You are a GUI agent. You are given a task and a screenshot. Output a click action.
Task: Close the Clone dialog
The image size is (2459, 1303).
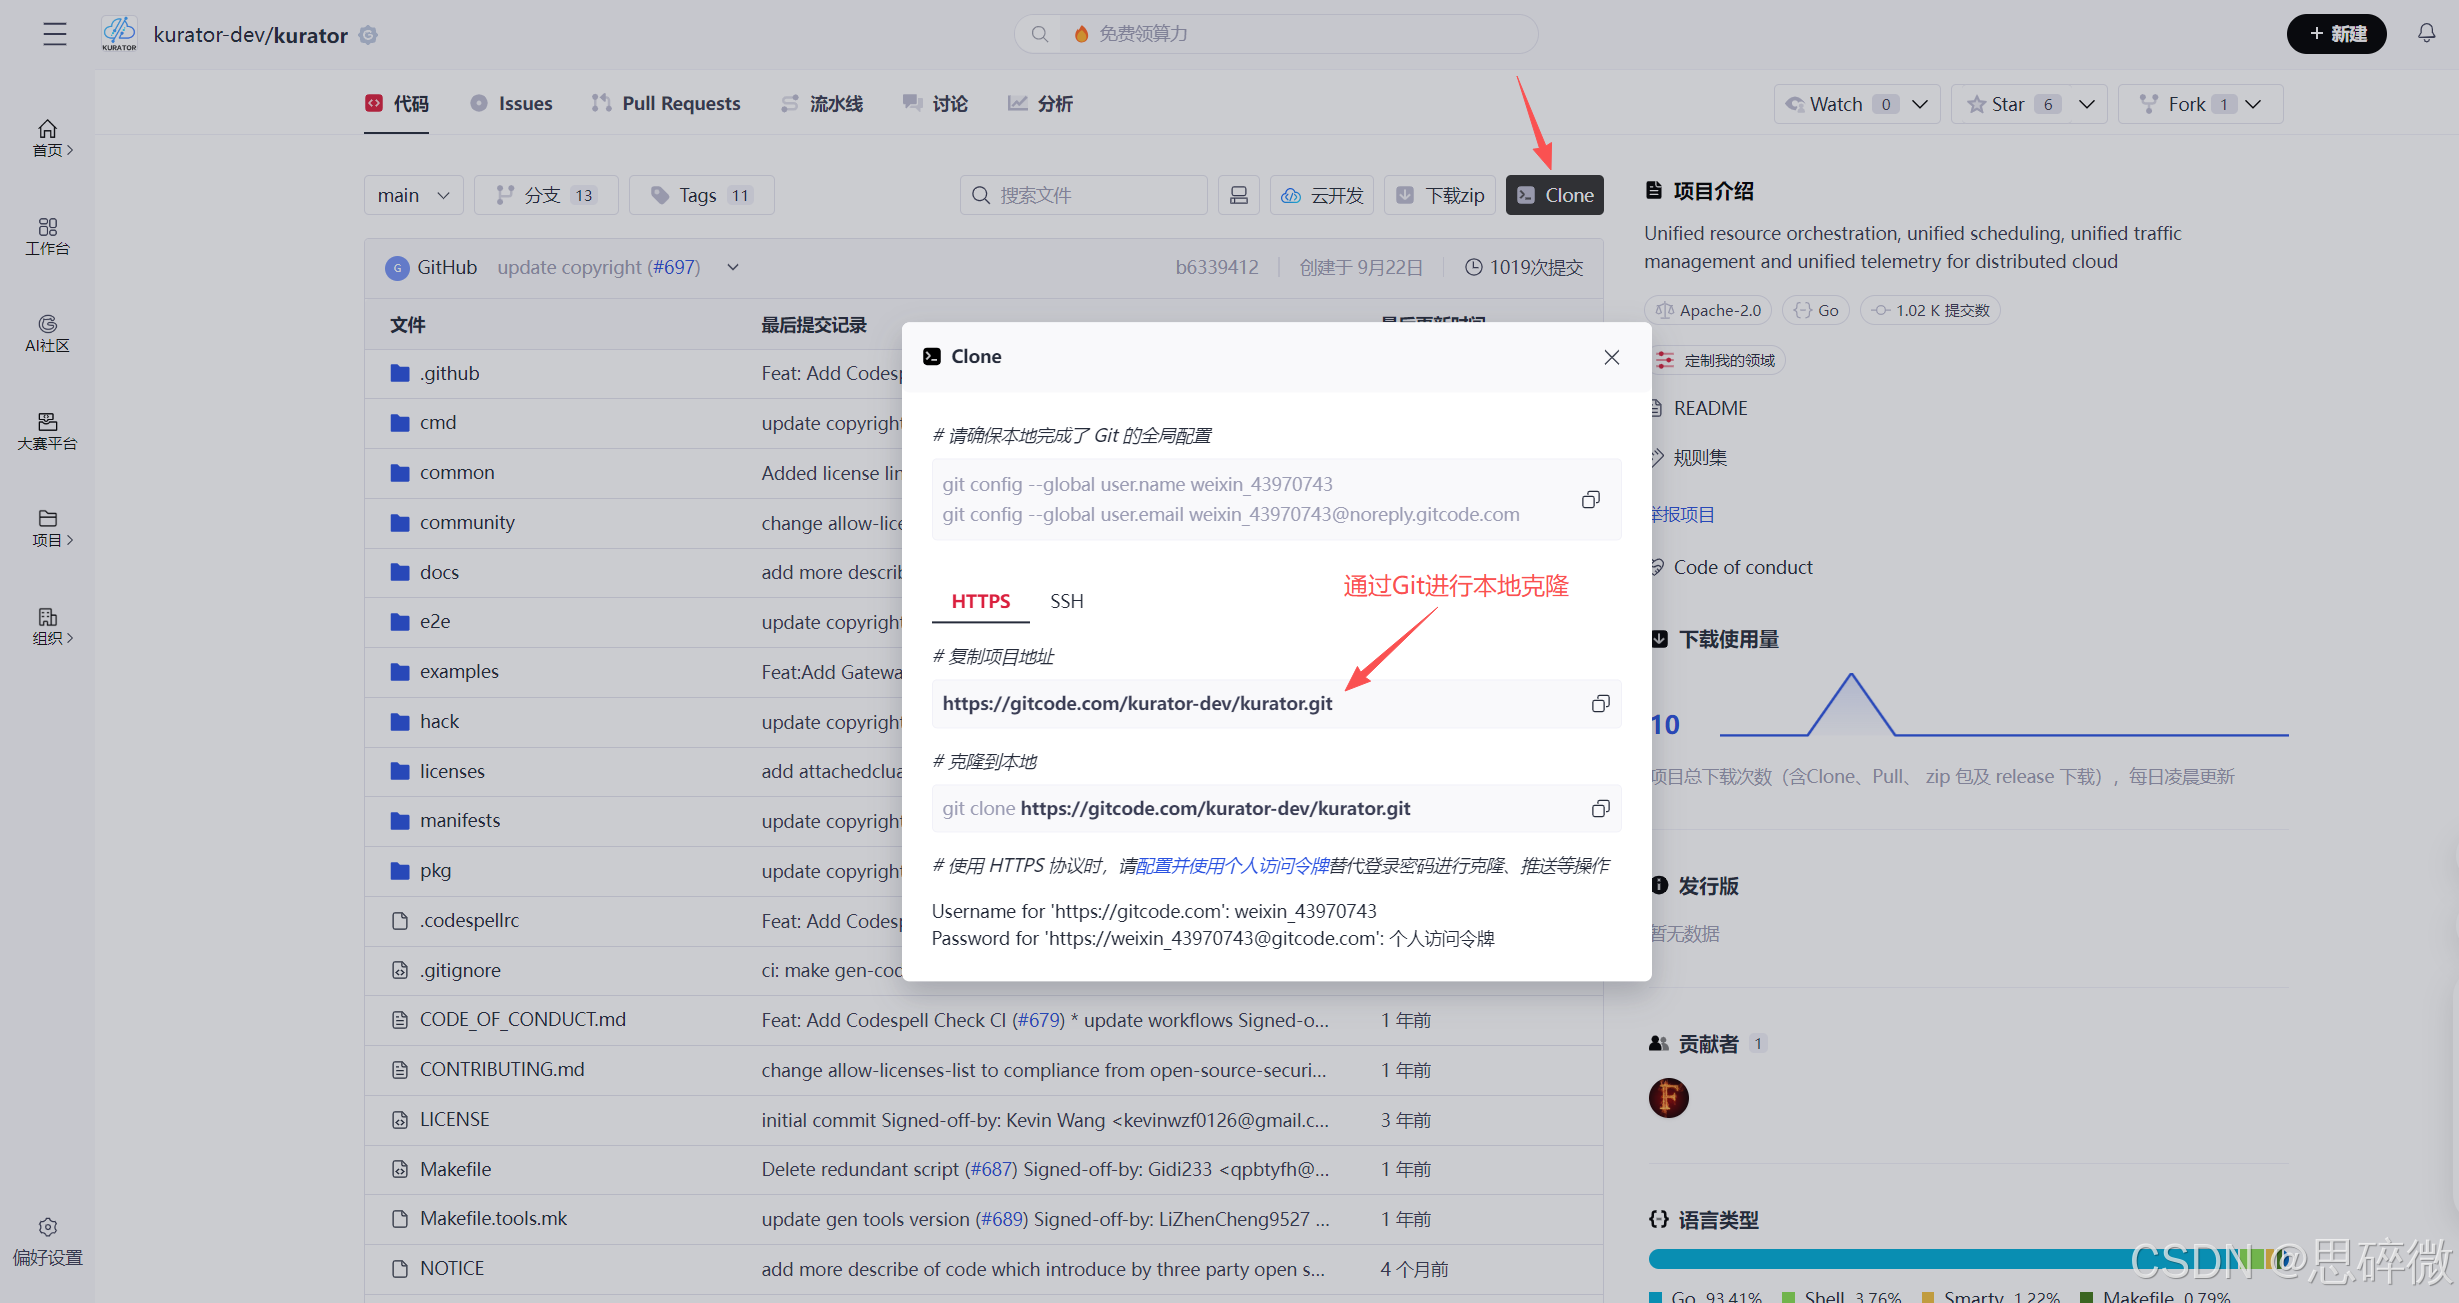click(x=1611, y=357)
